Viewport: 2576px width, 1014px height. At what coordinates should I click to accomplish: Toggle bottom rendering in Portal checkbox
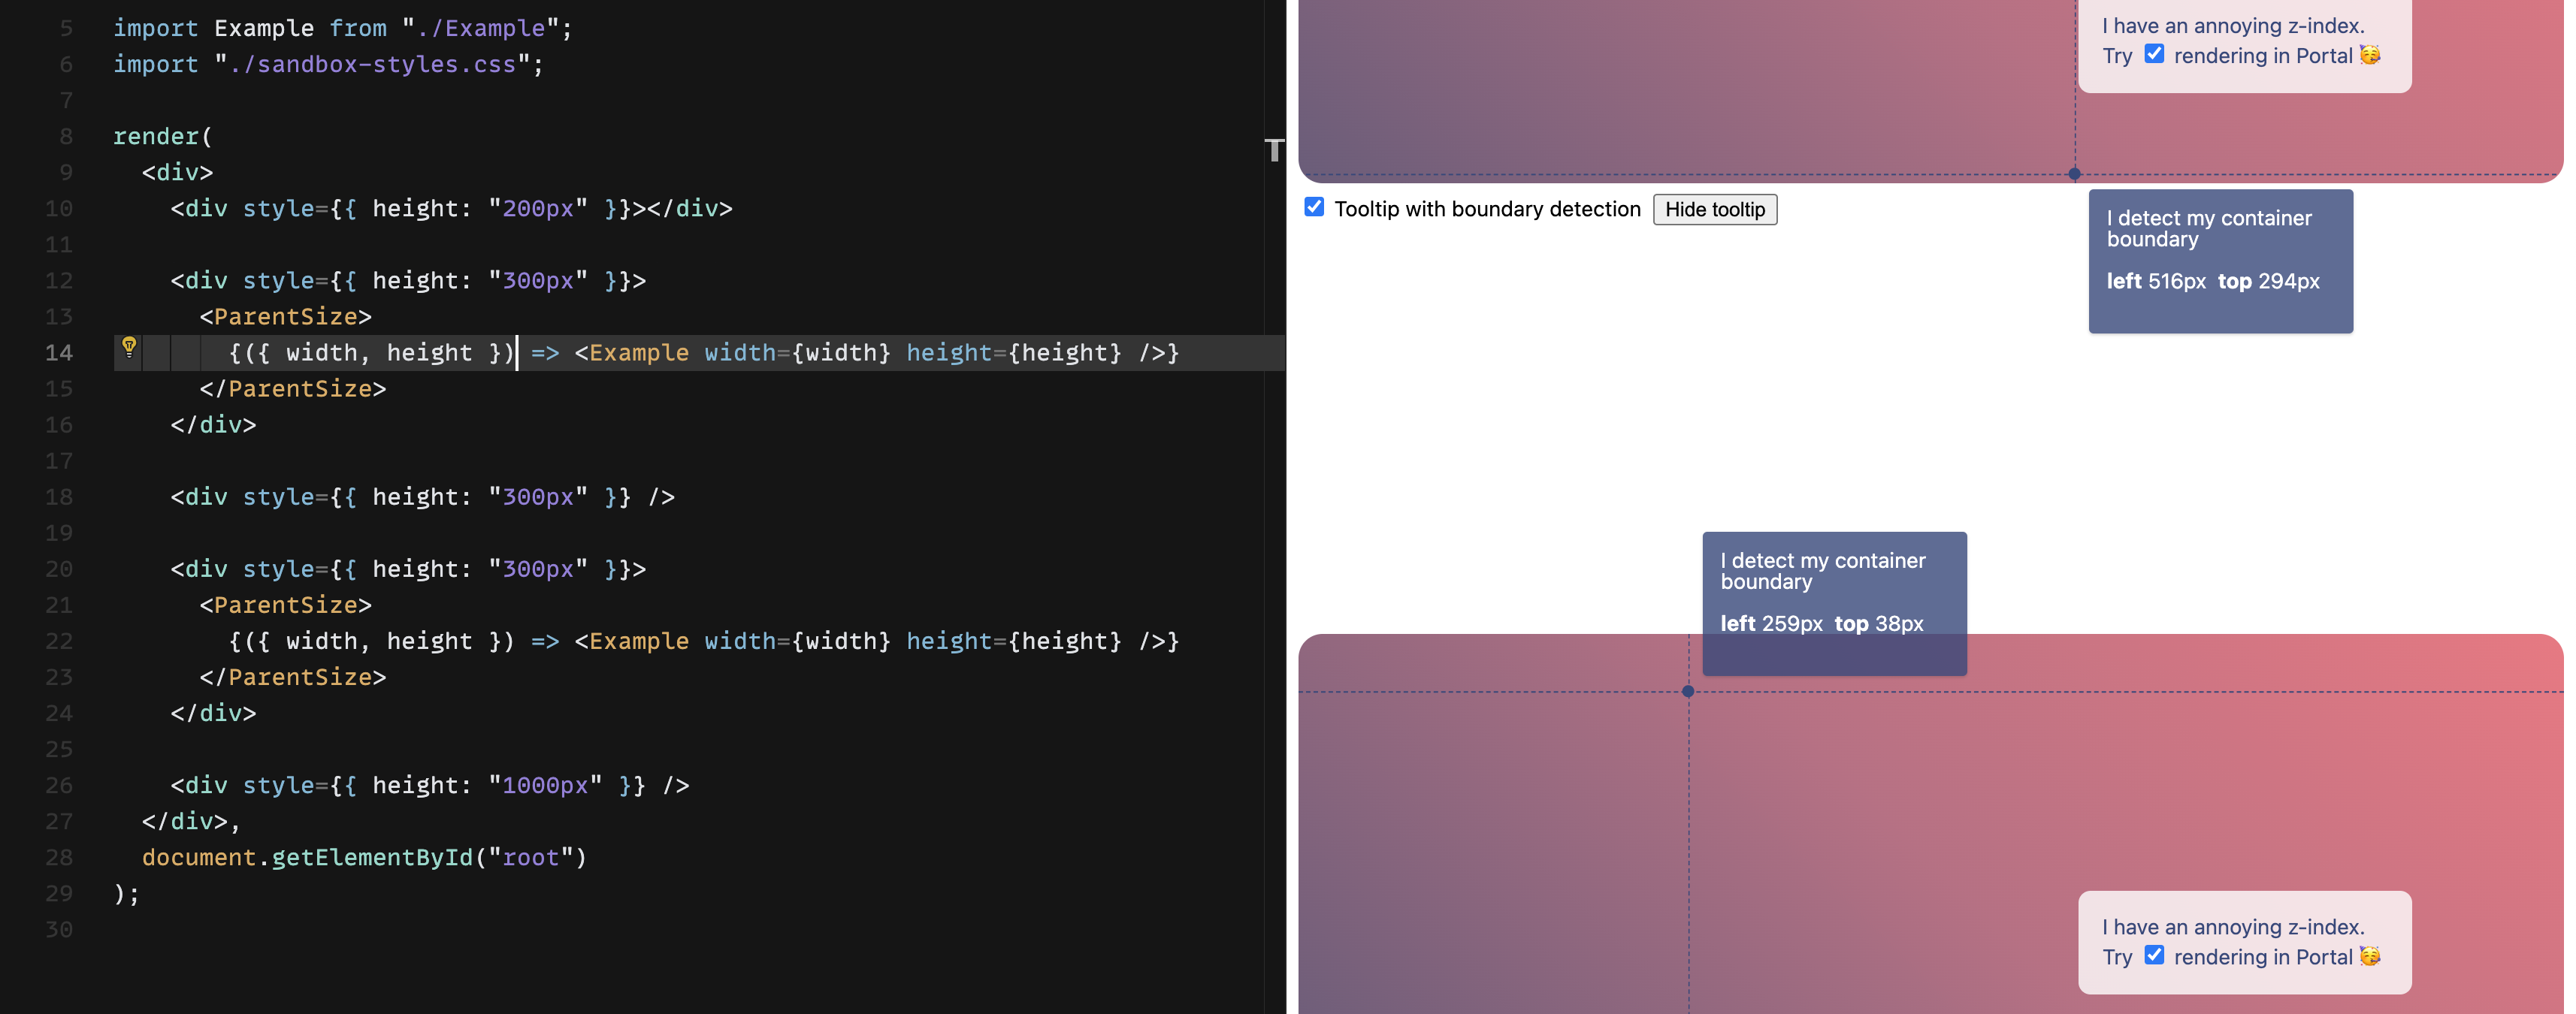pyautogui.click(x=2154, y=955)
